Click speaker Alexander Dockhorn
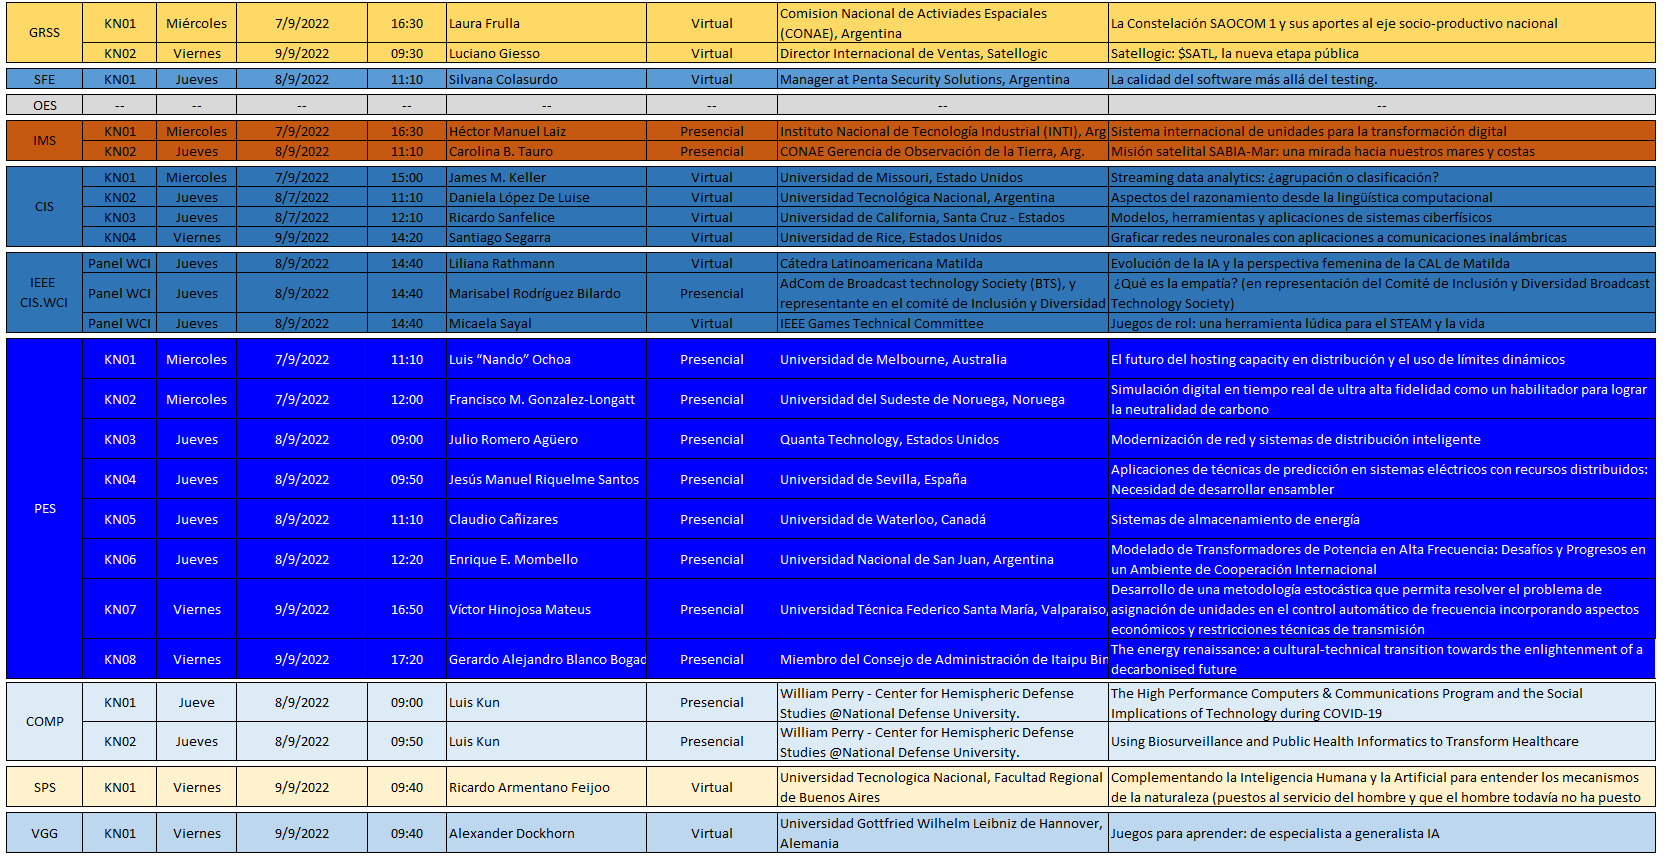Image resolution: width=1667 pixels, height=861 pixels. (x=511, y=833)
